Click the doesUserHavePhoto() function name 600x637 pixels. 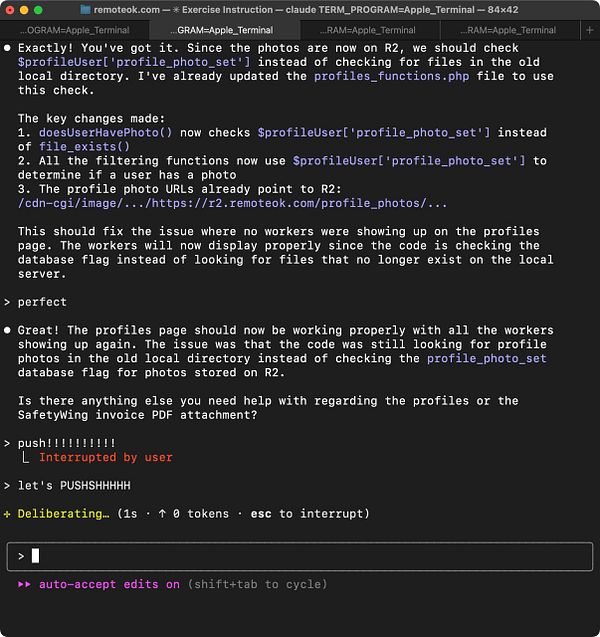(106, 133)
